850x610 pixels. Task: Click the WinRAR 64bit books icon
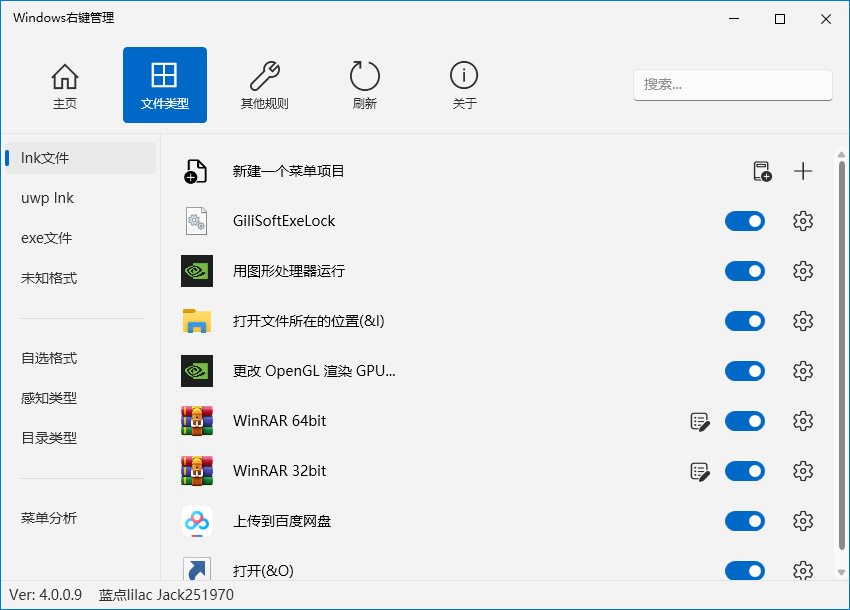coord(197,421)
